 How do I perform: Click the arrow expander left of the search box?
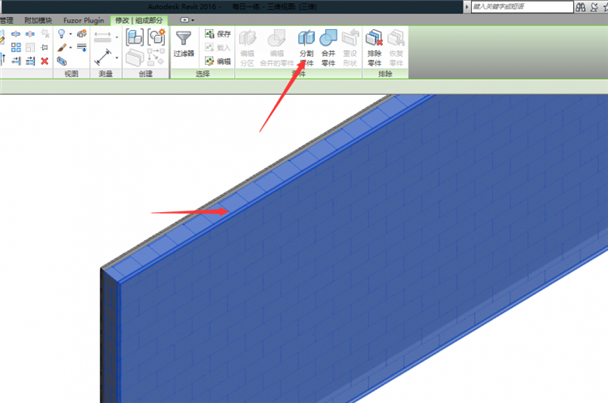tap(466, 7)
